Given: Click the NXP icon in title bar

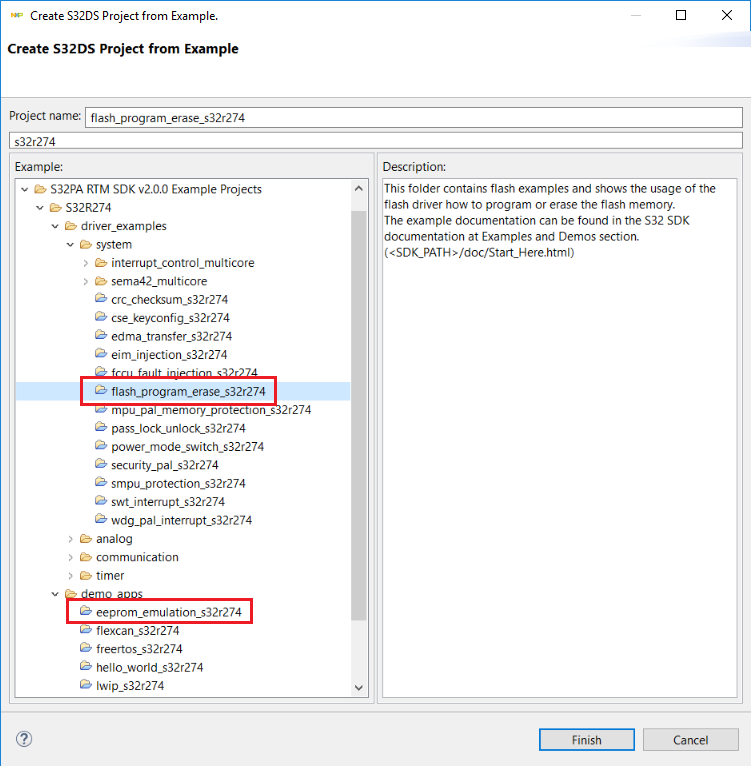Looking at the screenshot, I should (17, 16).
